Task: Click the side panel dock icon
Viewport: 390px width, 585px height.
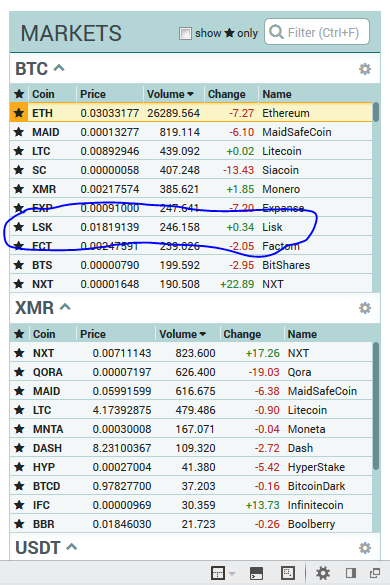Action: [x=350, y=573]
